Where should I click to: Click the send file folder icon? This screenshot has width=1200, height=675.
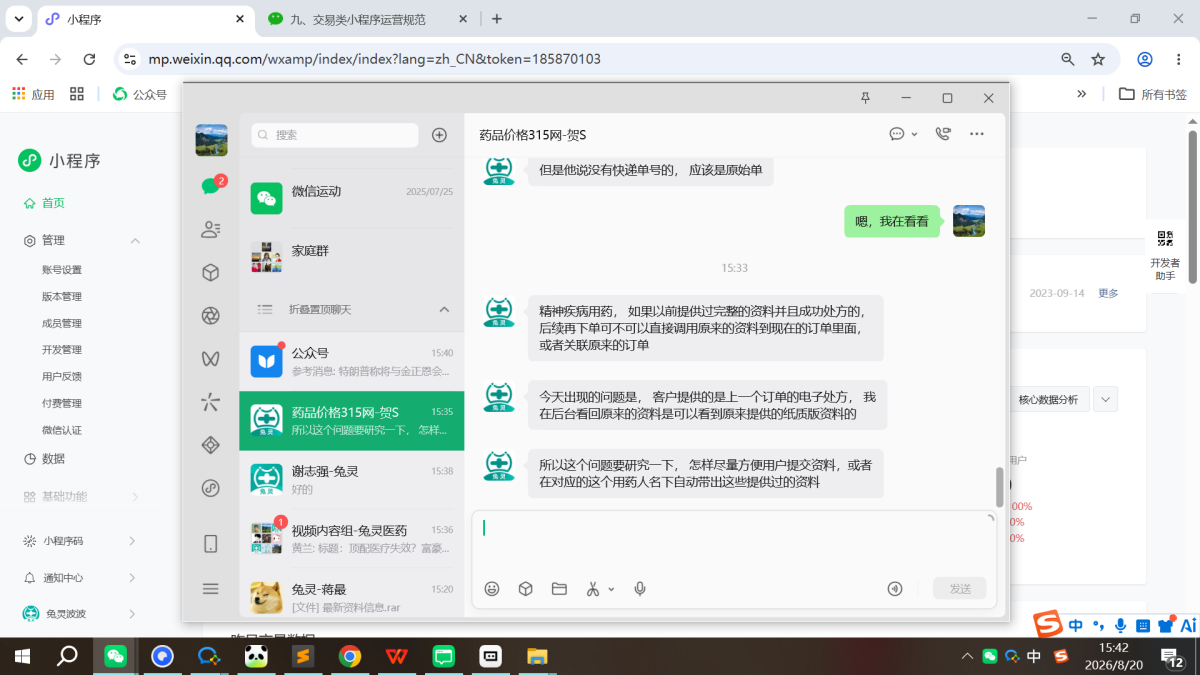559,589
